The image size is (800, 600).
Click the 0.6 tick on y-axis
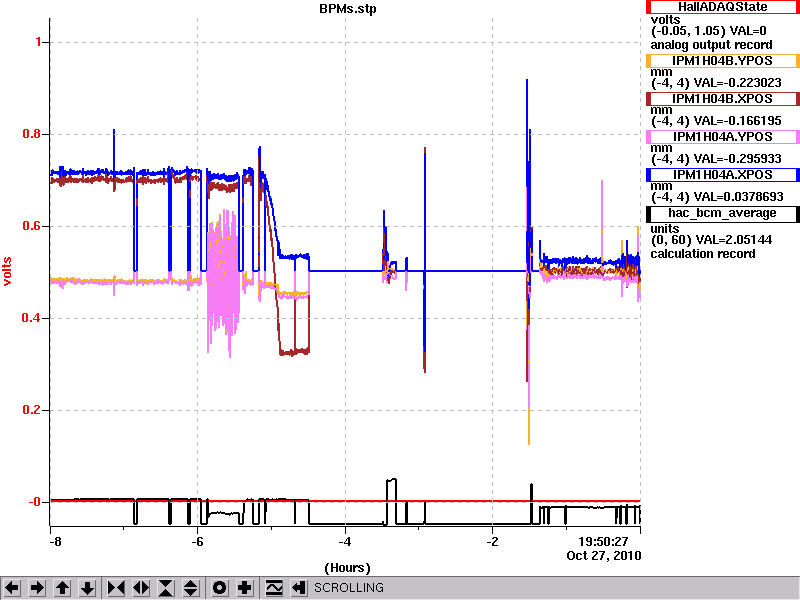click(32, 226)
